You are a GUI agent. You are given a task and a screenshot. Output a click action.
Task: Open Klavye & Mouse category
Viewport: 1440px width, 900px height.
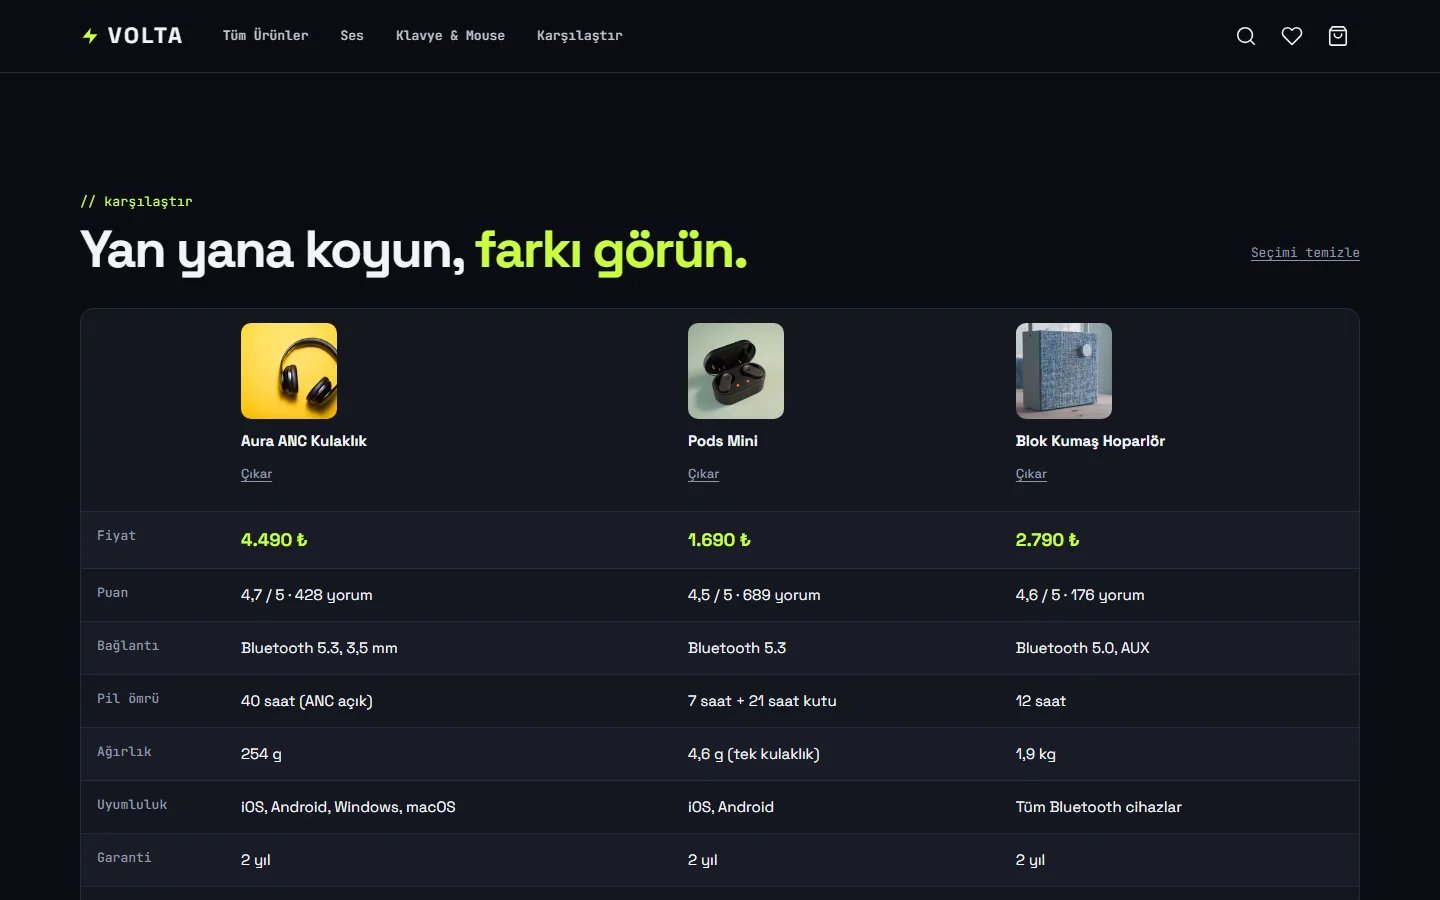(450, 36)
